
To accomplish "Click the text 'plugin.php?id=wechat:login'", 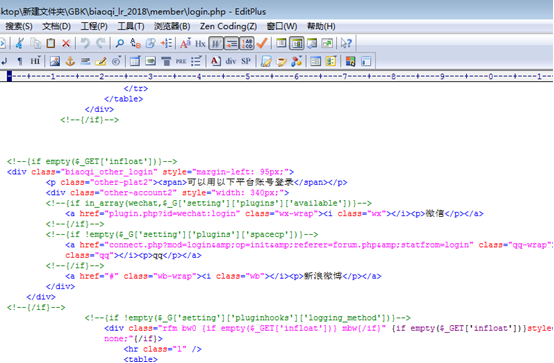I will click(x=172, y=214).
